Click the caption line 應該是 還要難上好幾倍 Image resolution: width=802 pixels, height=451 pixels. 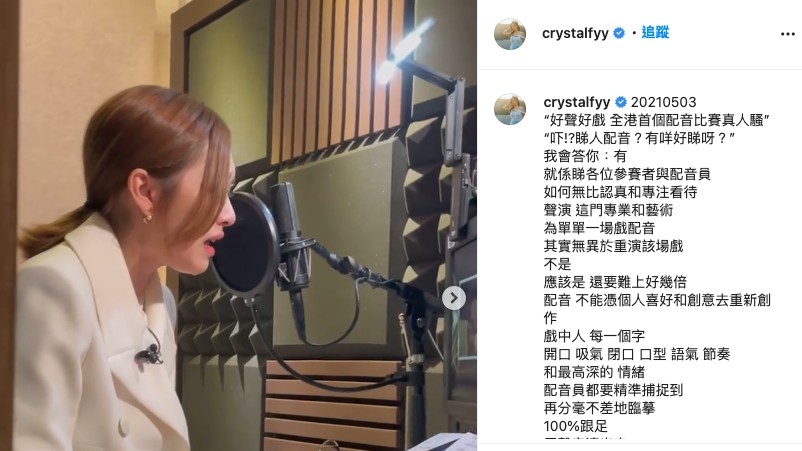(615, 282)
